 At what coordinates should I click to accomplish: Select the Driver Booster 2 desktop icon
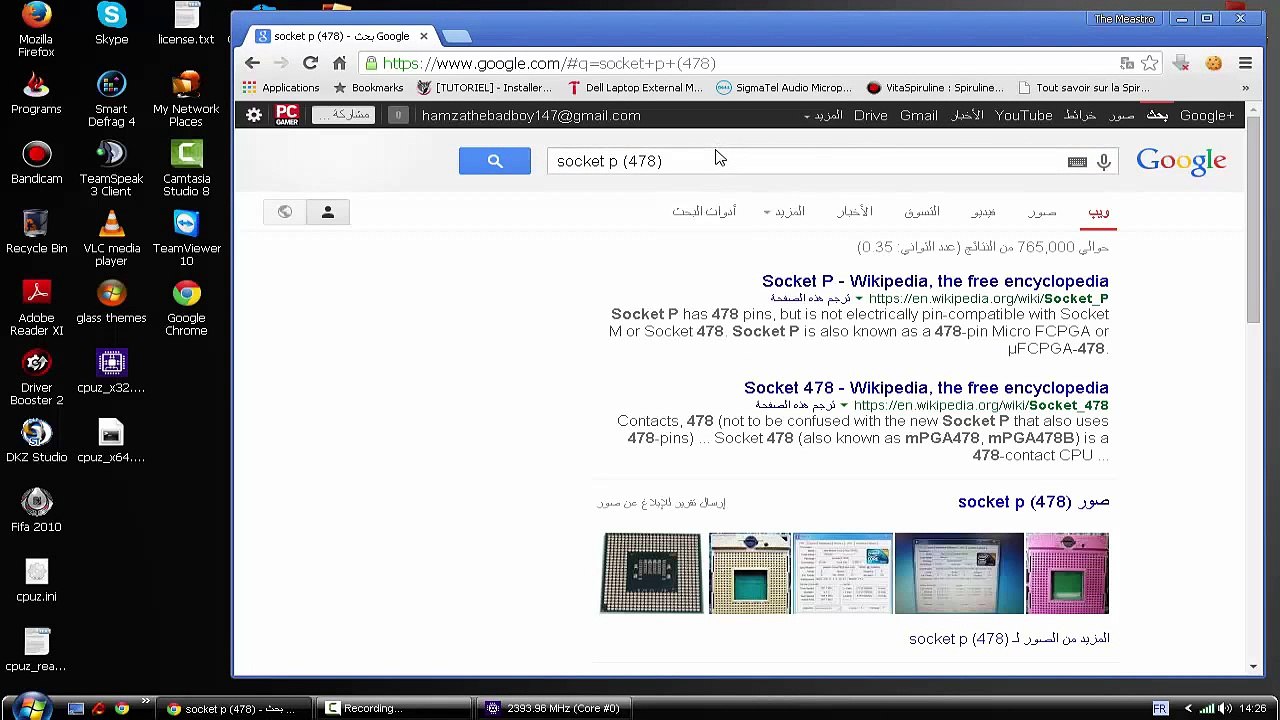pyautogui.click(x=36, y=377)
